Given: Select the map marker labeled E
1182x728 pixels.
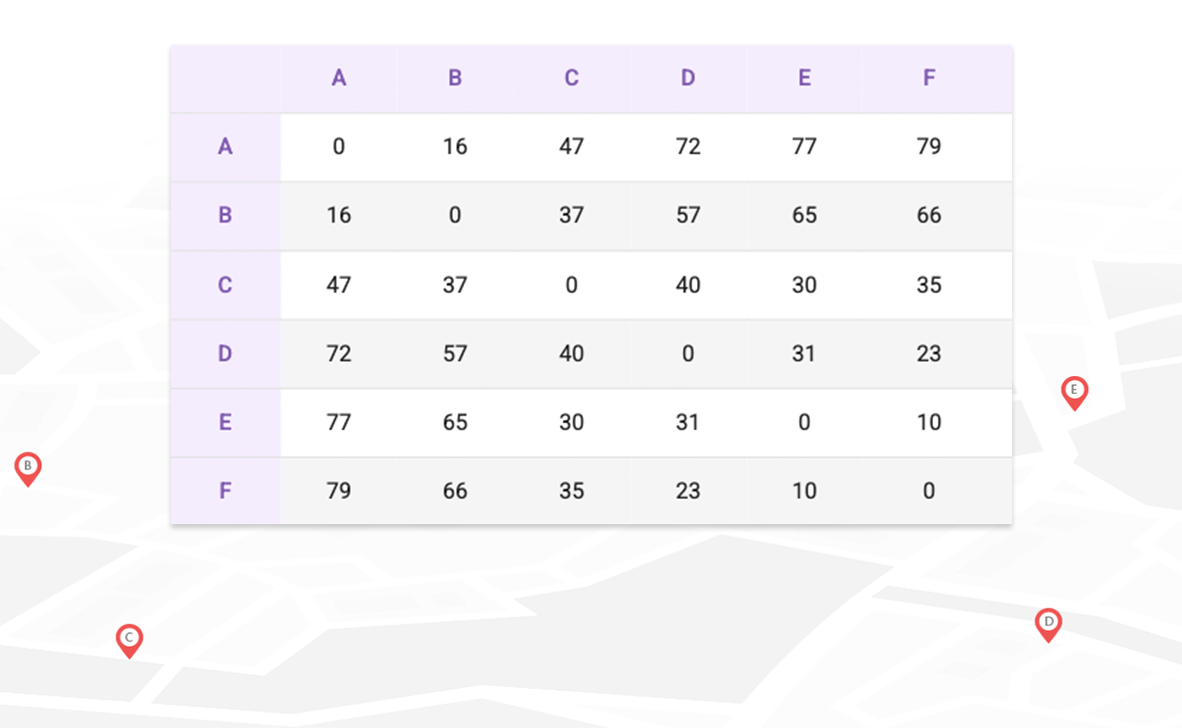Looking at the screenshot, I should coord(1074,393).
